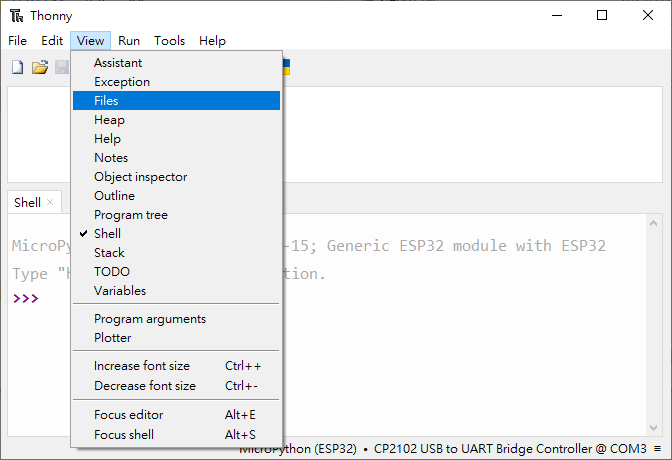Image resolution: width=672 pixels, height=460 pixels.
Task: Show the TODO view
Action: [x=176, y=271]
